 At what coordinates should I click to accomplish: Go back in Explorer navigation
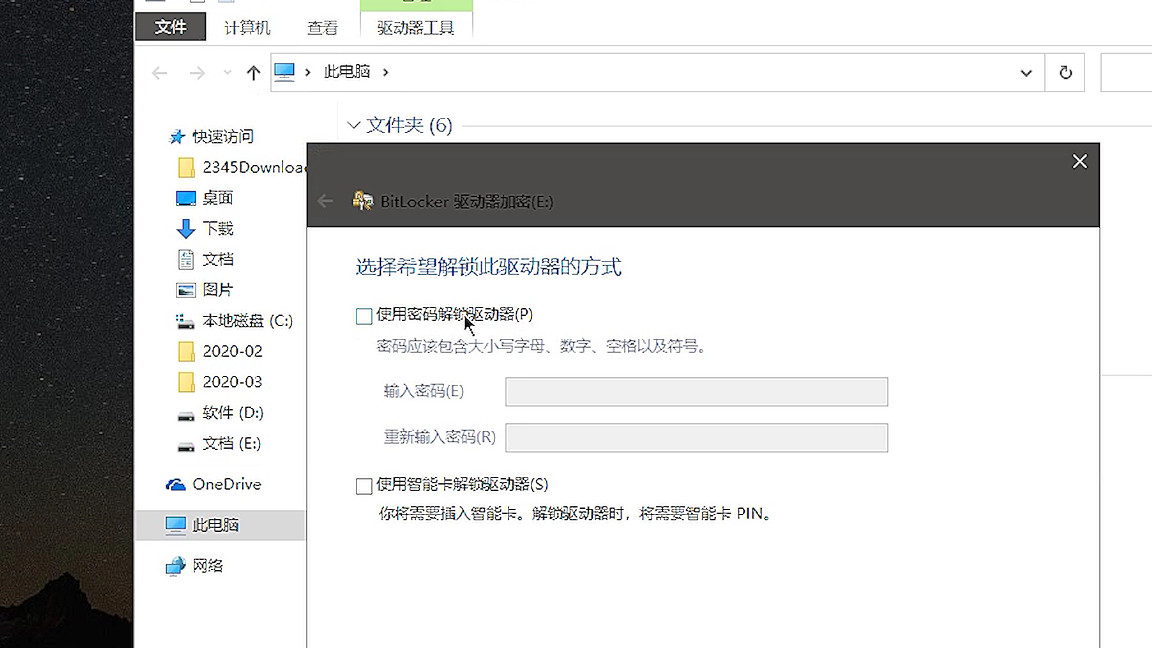[x=159, y=73]
